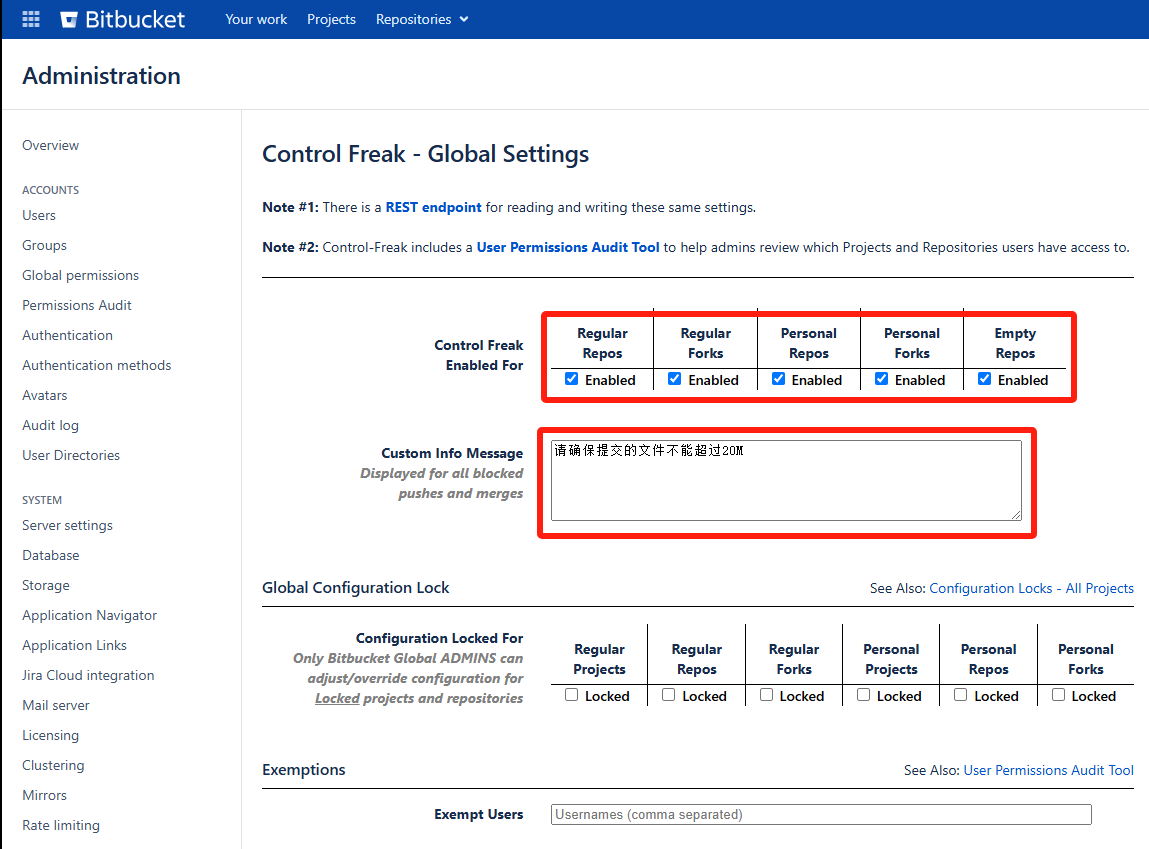
Task: Open User Permissions Audit Tool link under Exemptions
Action: [x=1048, y=770]
